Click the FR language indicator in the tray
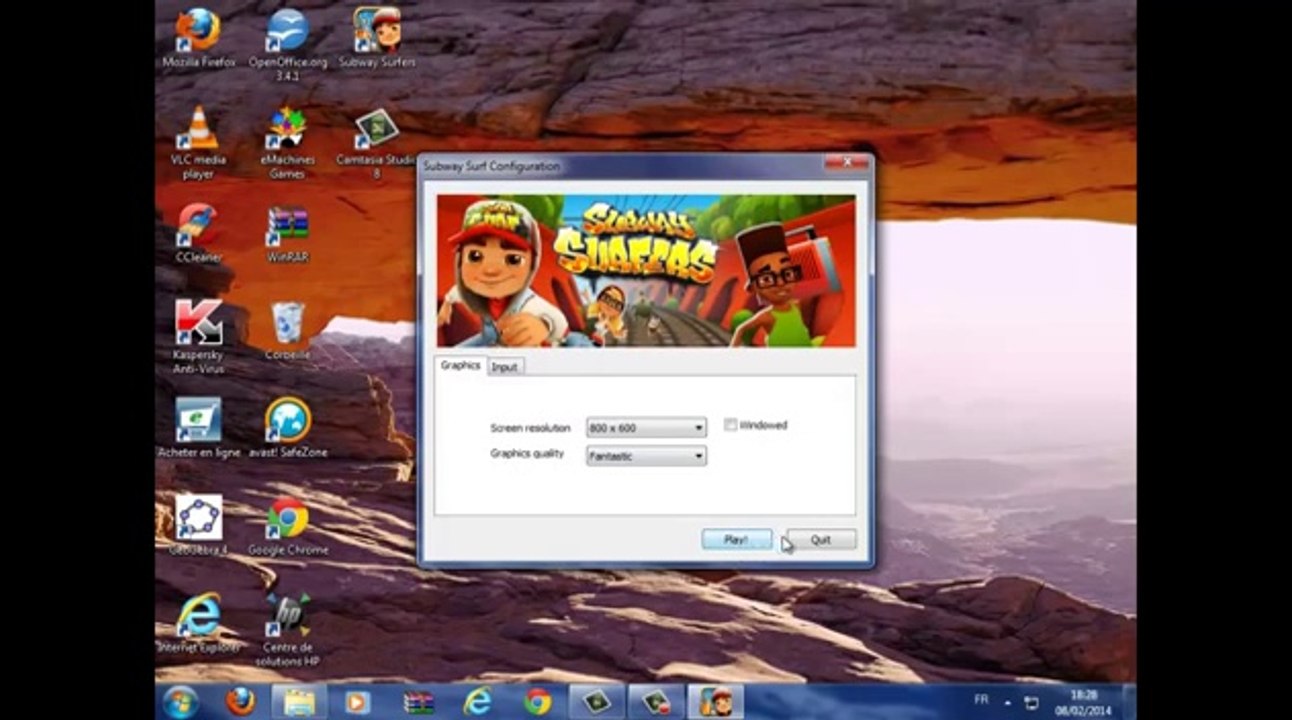Viewport: 1292px width, 720px height. [982, 699]
